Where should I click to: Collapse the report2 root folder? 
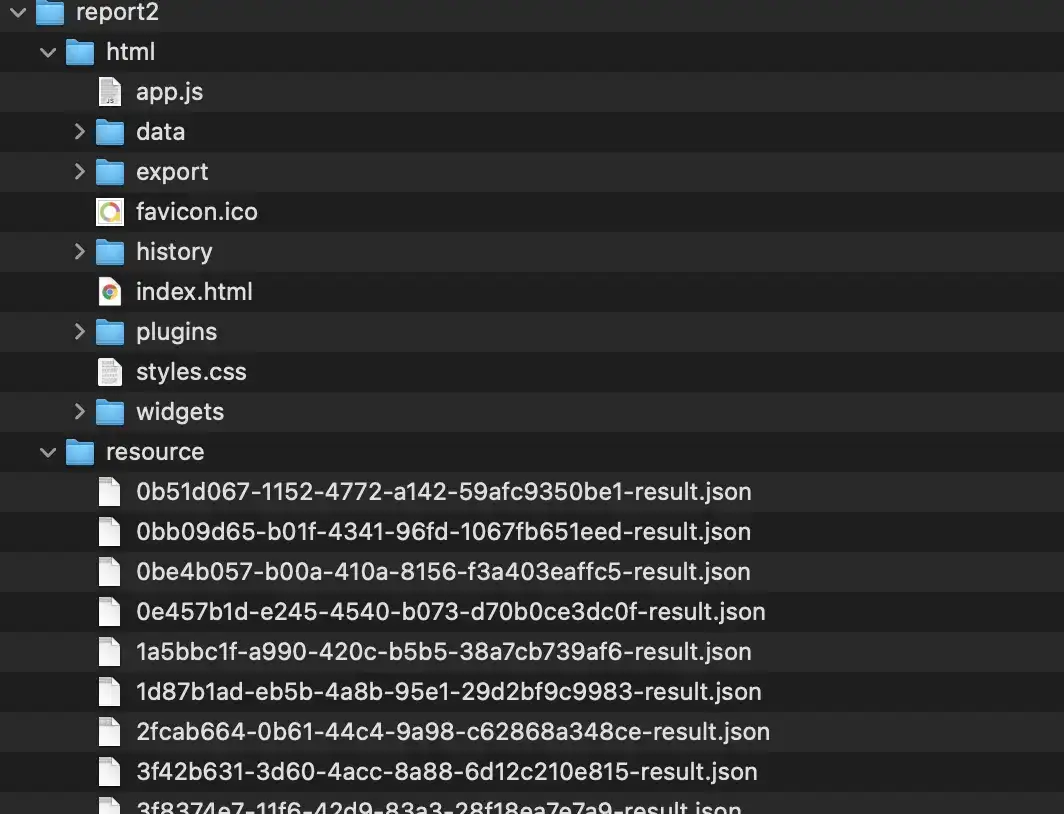(18, 12)
